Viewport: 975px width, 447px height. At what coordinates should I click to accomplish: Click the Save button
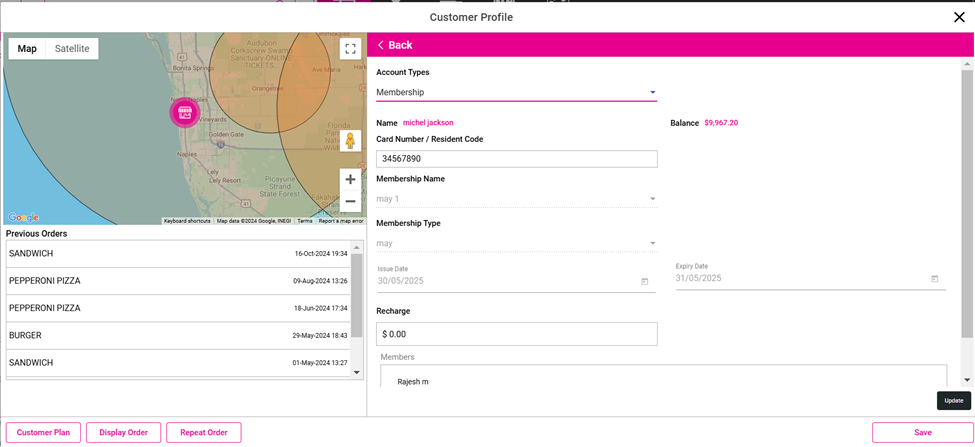[x=922, y=433]
